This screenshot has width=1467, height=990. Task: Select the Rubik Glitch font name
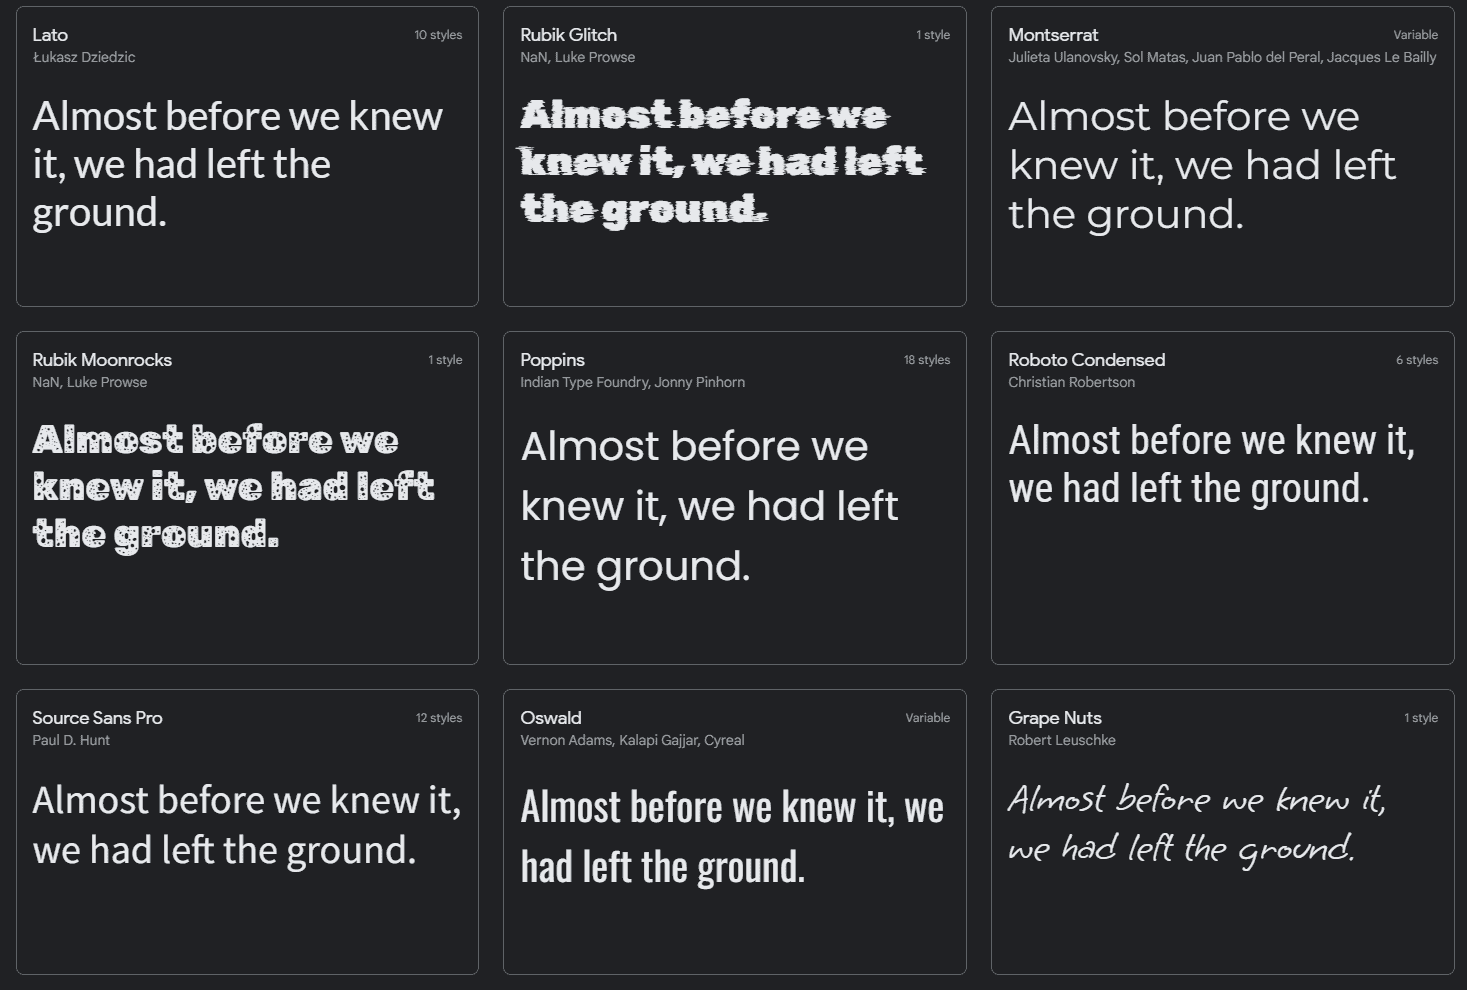(x=568, y=34)
